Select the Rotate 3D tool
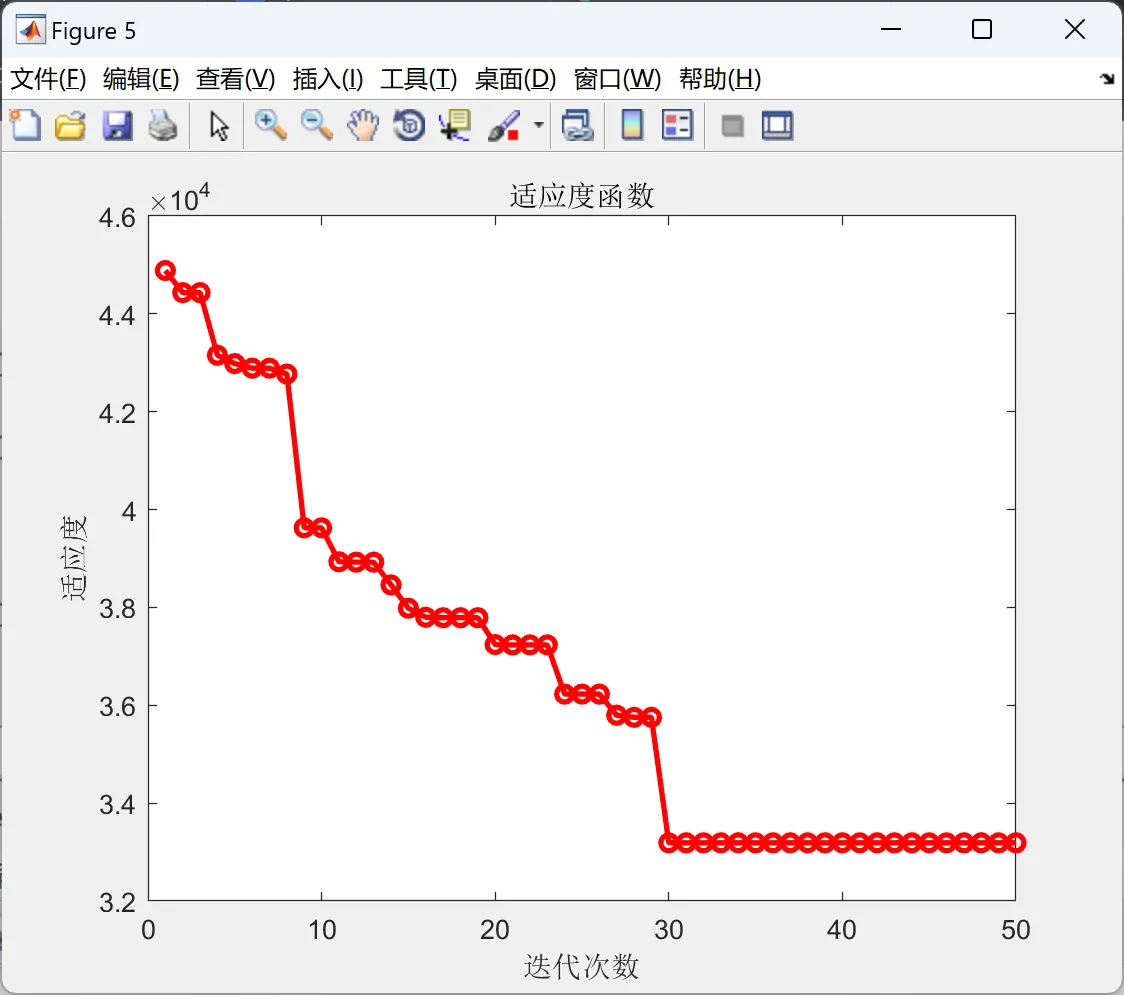The width and height of the screenshot is (1124, 995). click(x=409, y=125)
